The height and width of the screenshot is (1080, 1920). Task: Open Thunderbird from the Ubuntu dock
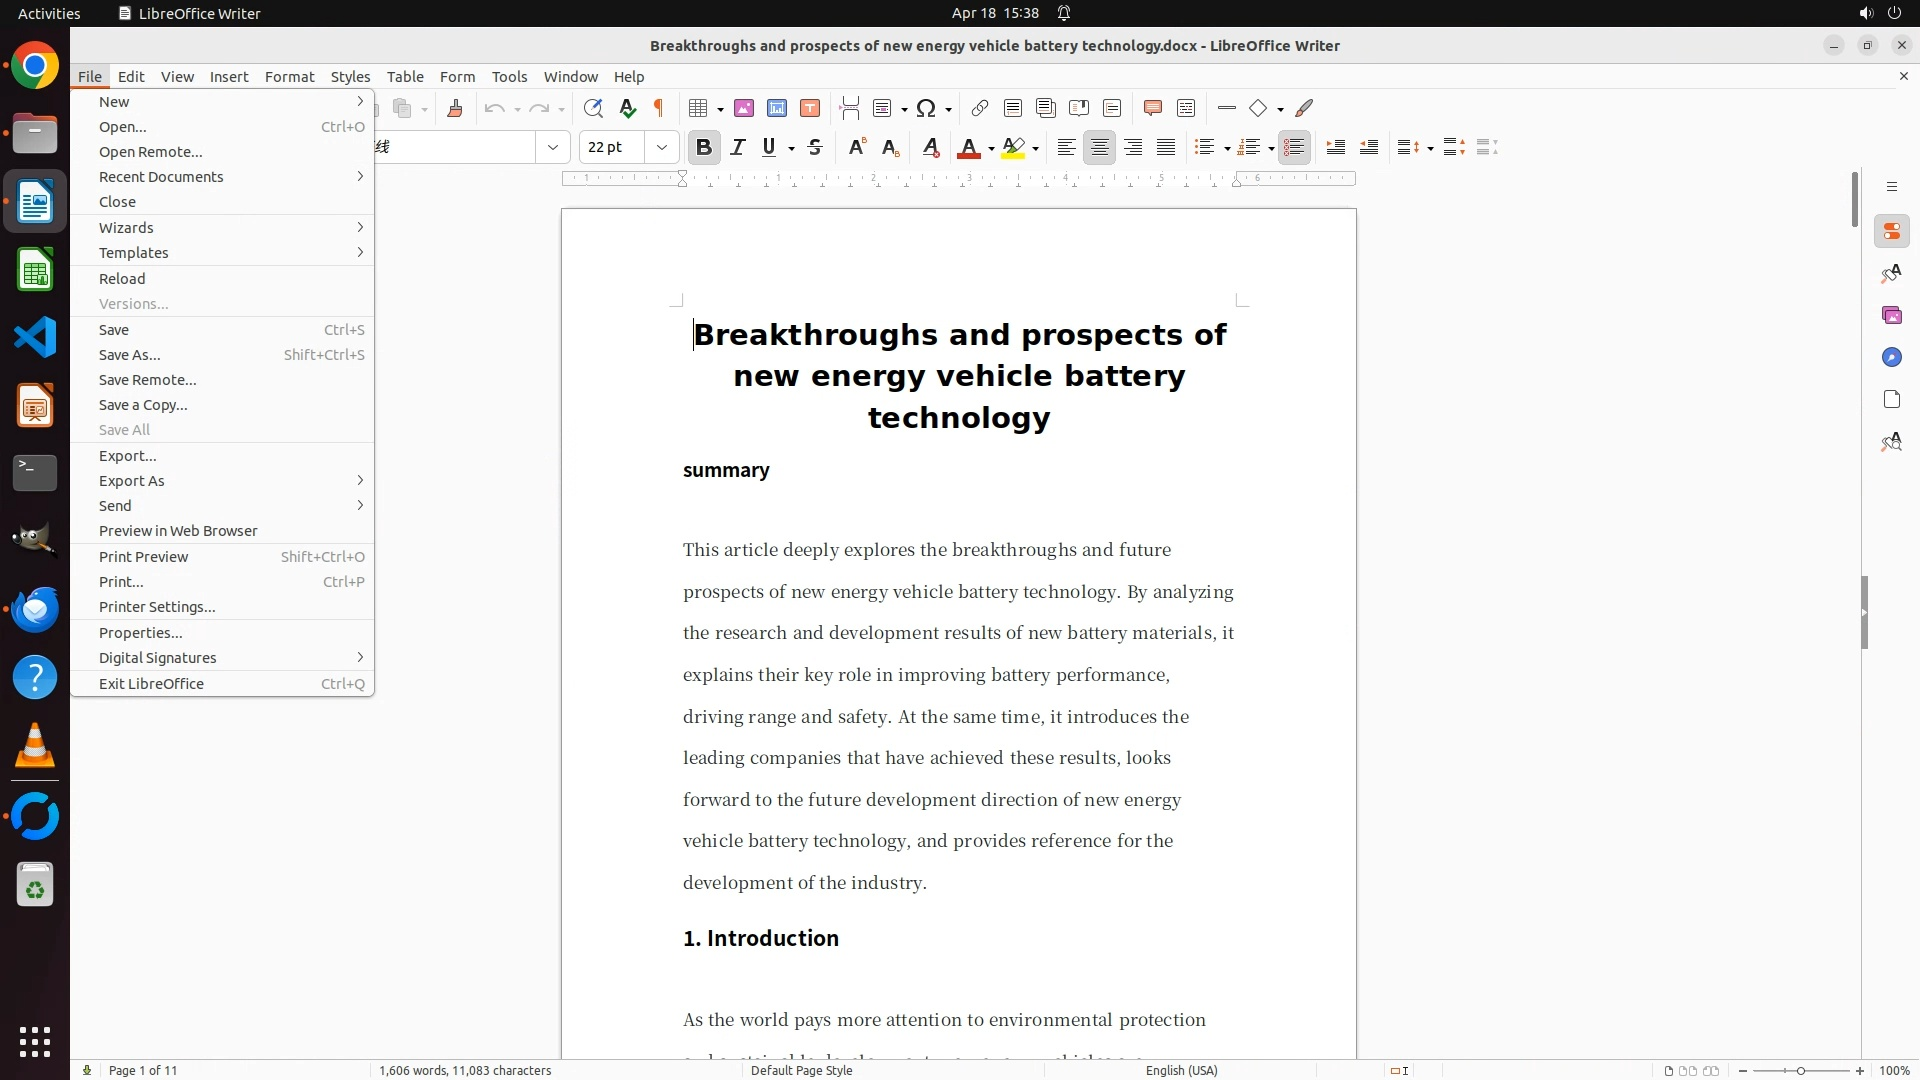pos(35,609)
